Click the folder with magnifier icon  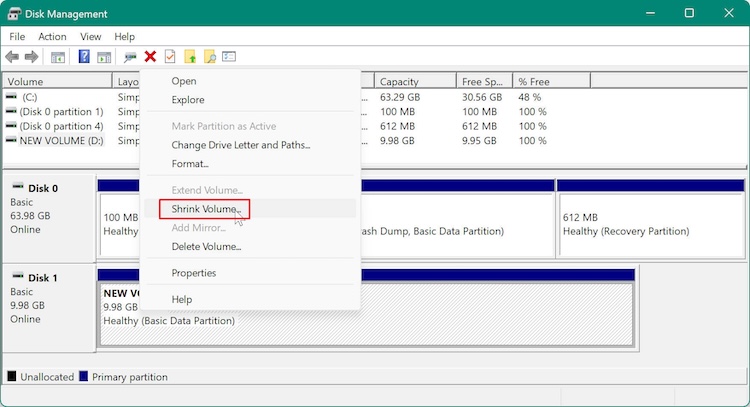[x=209, y=57]
